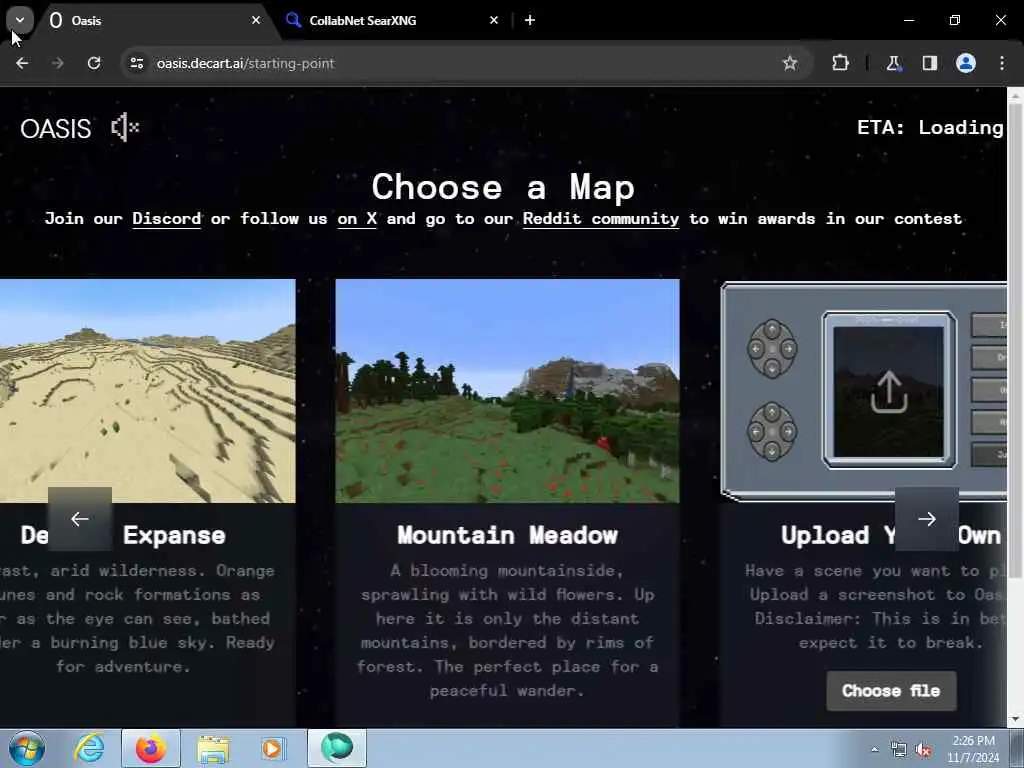Click the page vertical scrollbar
Viewport: 1024px width, 768px height.
click(1016, 340)
